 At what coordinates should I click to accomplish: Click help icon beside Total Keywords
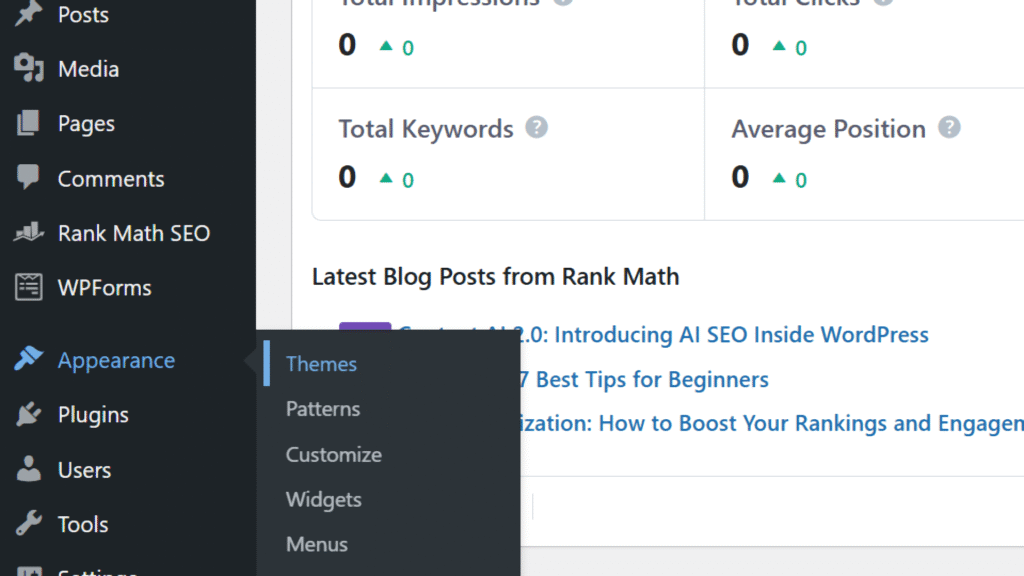537,128
